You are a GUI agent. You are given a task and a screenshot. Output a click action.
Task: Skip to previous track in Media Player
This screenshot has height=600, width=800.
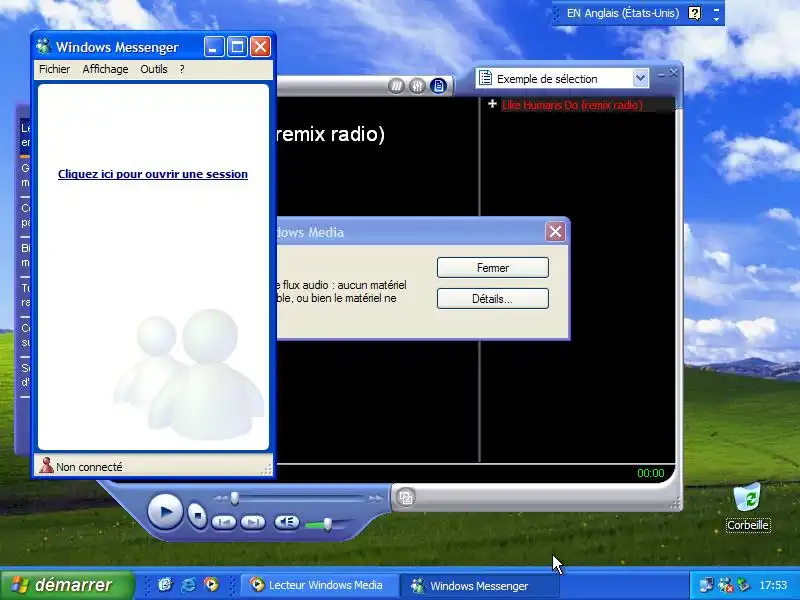point(224,522)
